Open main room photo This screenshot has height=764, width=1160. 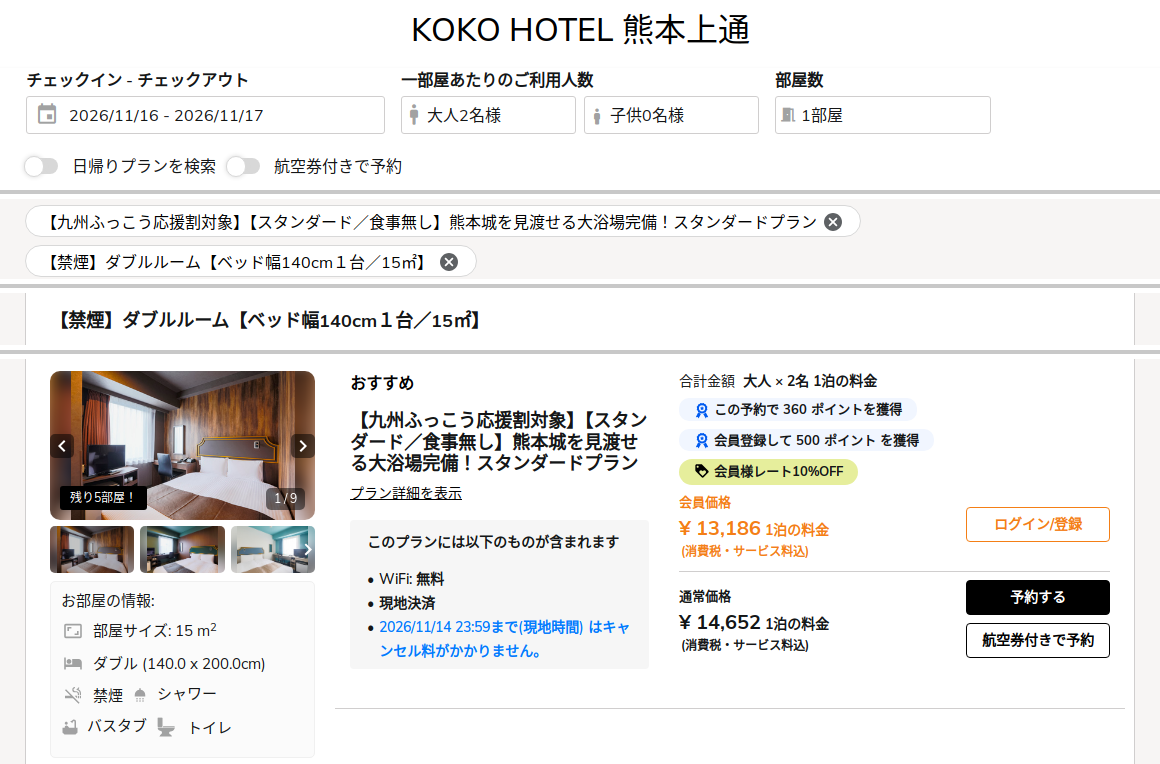pos(183,445)
